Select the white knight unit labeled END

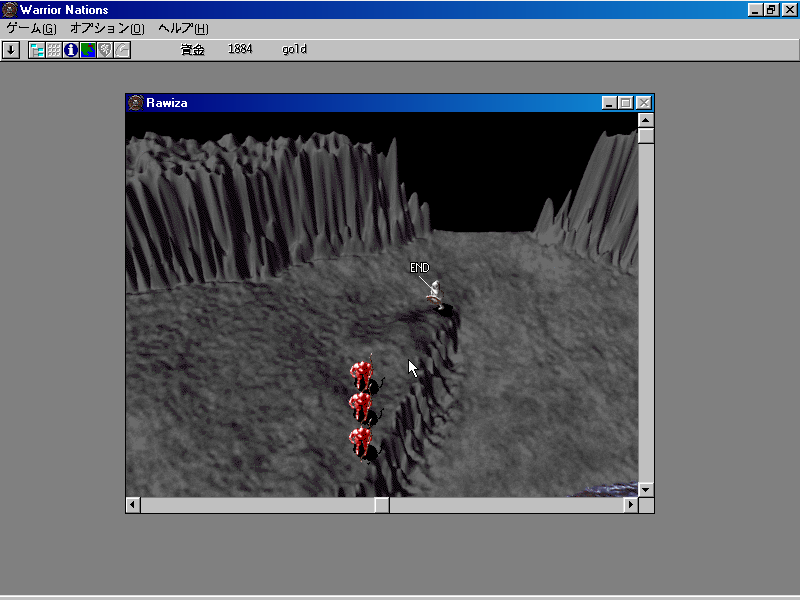click(x=436, y=294)
